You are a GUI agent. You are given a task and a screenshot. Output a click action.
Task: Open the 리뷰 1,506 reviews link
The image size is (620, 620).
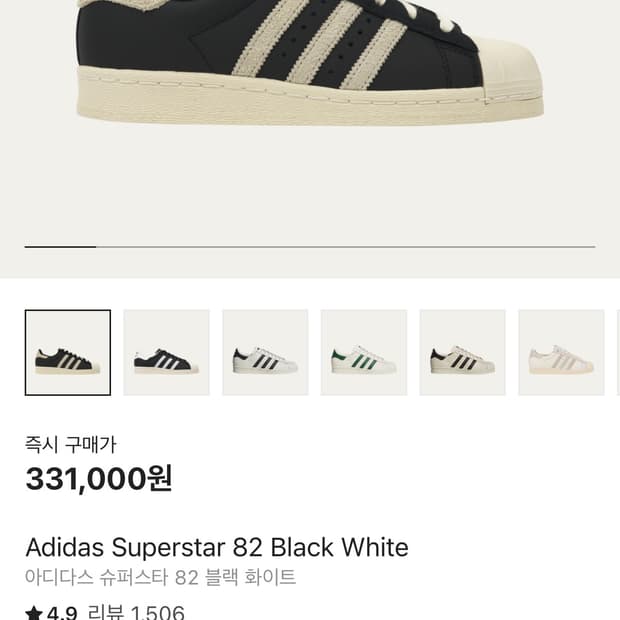(x=136, y=613)
